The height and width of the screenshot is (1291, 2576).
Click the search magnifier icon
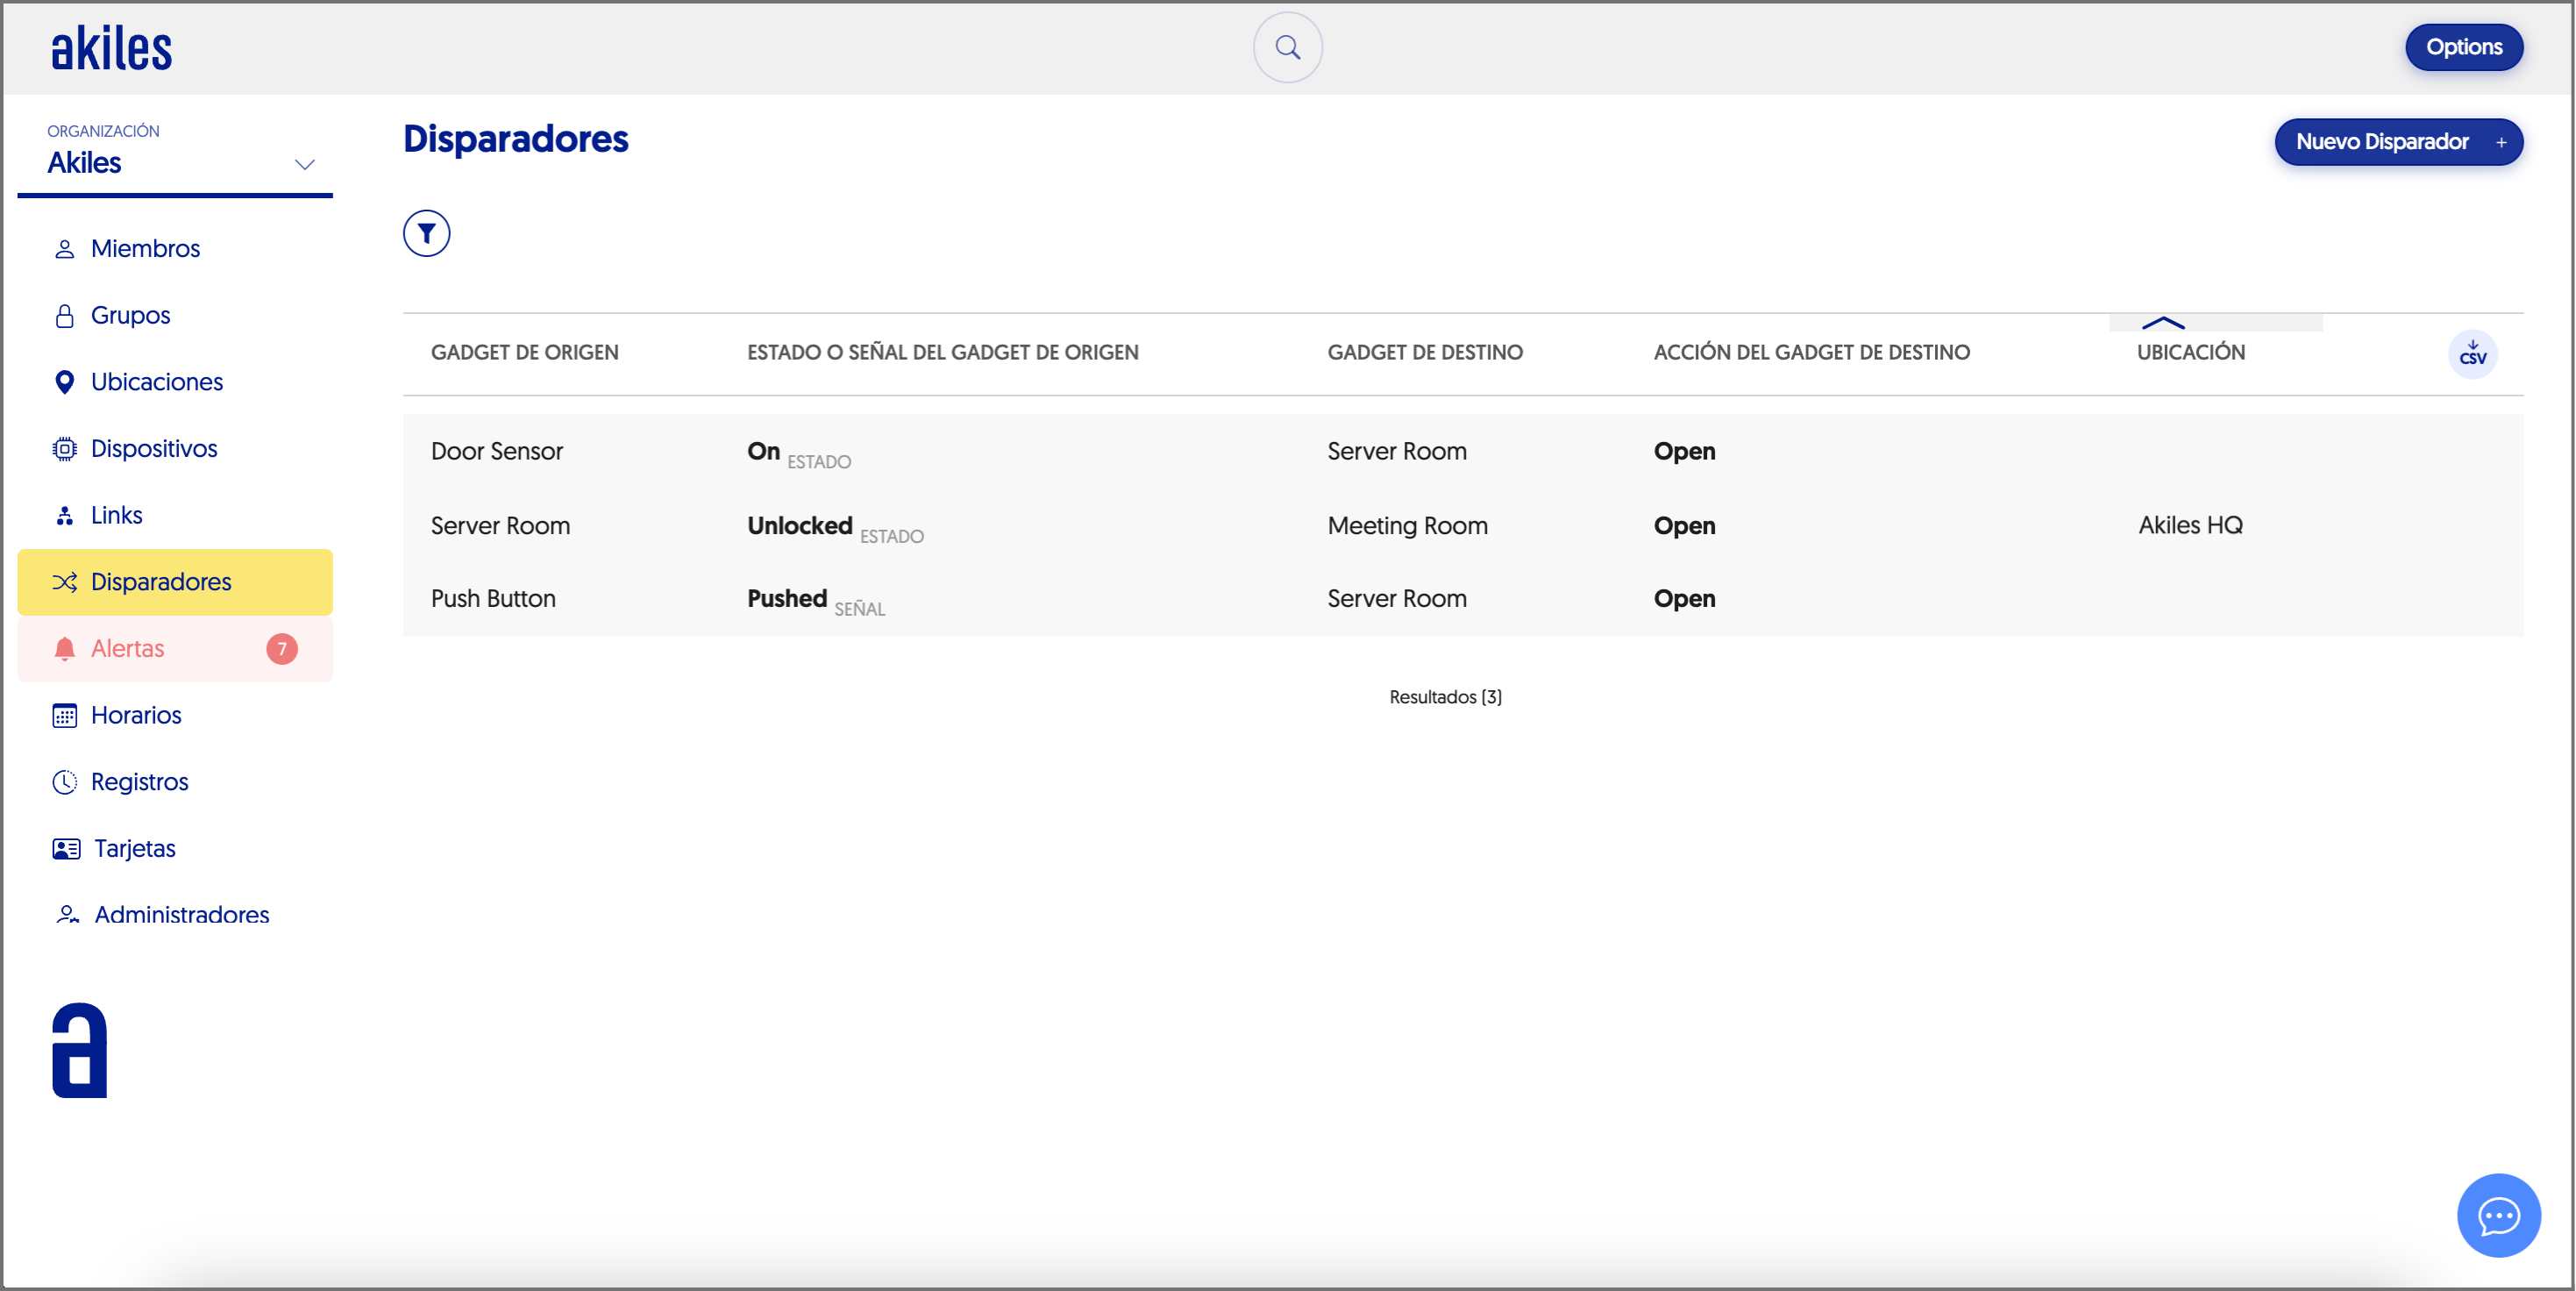pos(1287,47)
